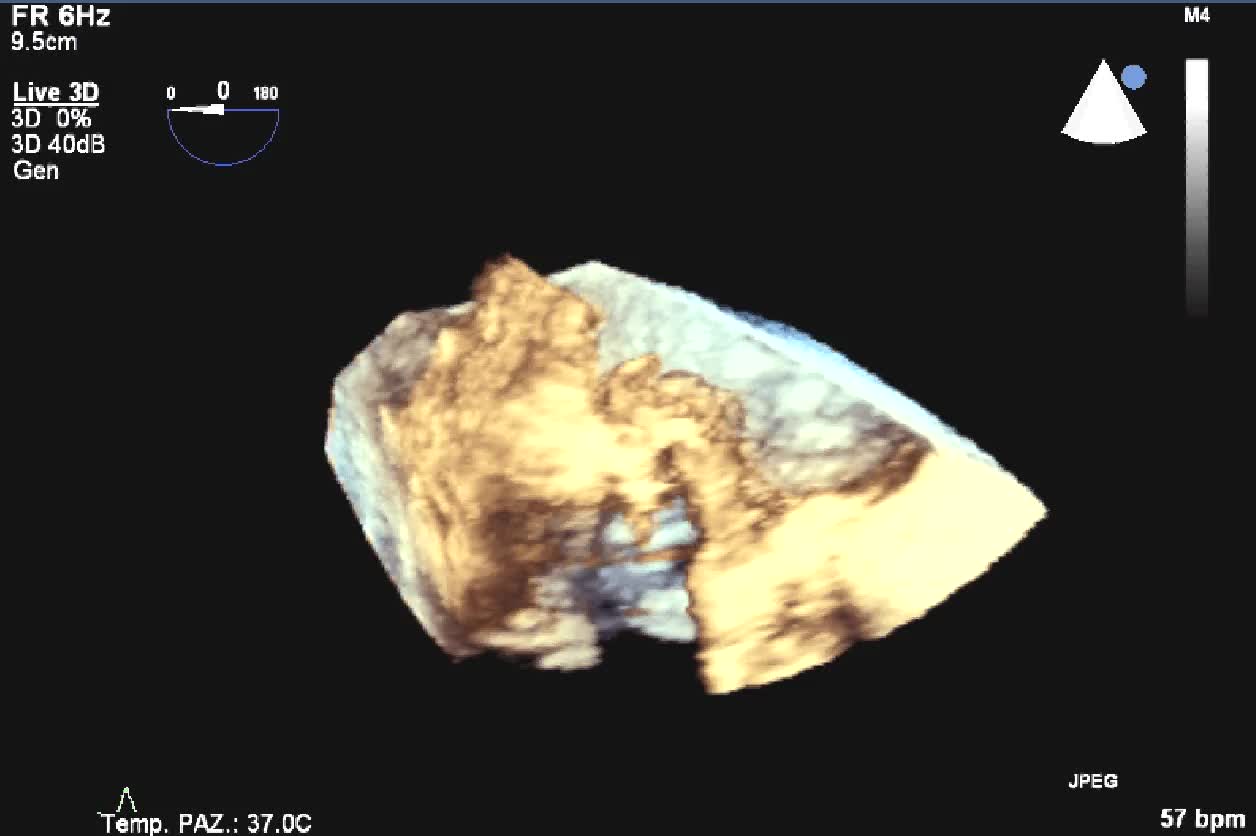Click the 180 label on angle dial

click(x=265, y=94)
